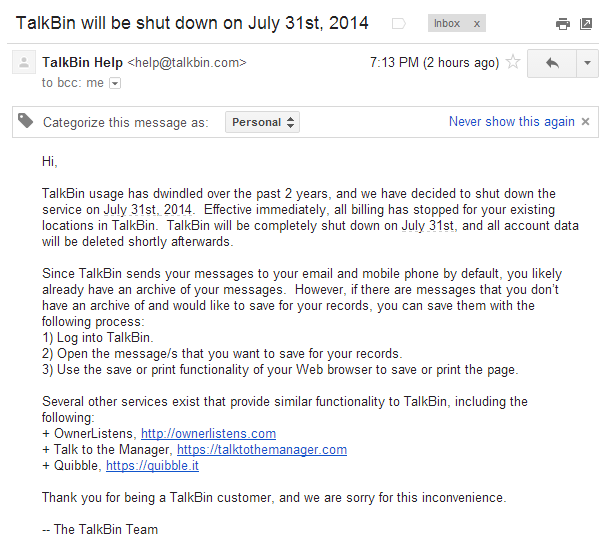Viewport: 607px width, 559px height.
Task: Open the quibble.it link
Action: [152, 466]
